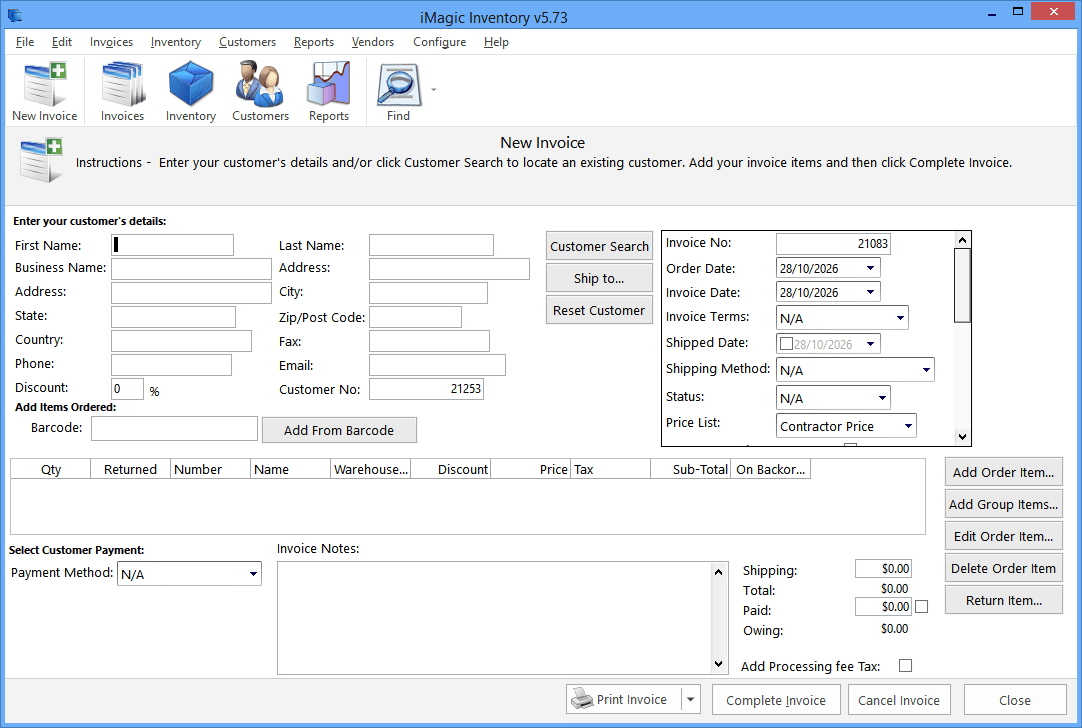Click the Sub-Total column header
Image resolution: width=1082 pixels, height=728 pixels.
[691, 469]
